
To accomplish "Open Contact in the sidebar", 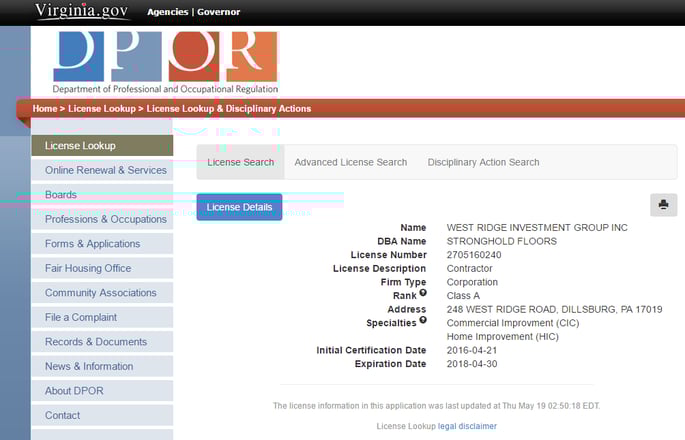I will coord(102,415).
